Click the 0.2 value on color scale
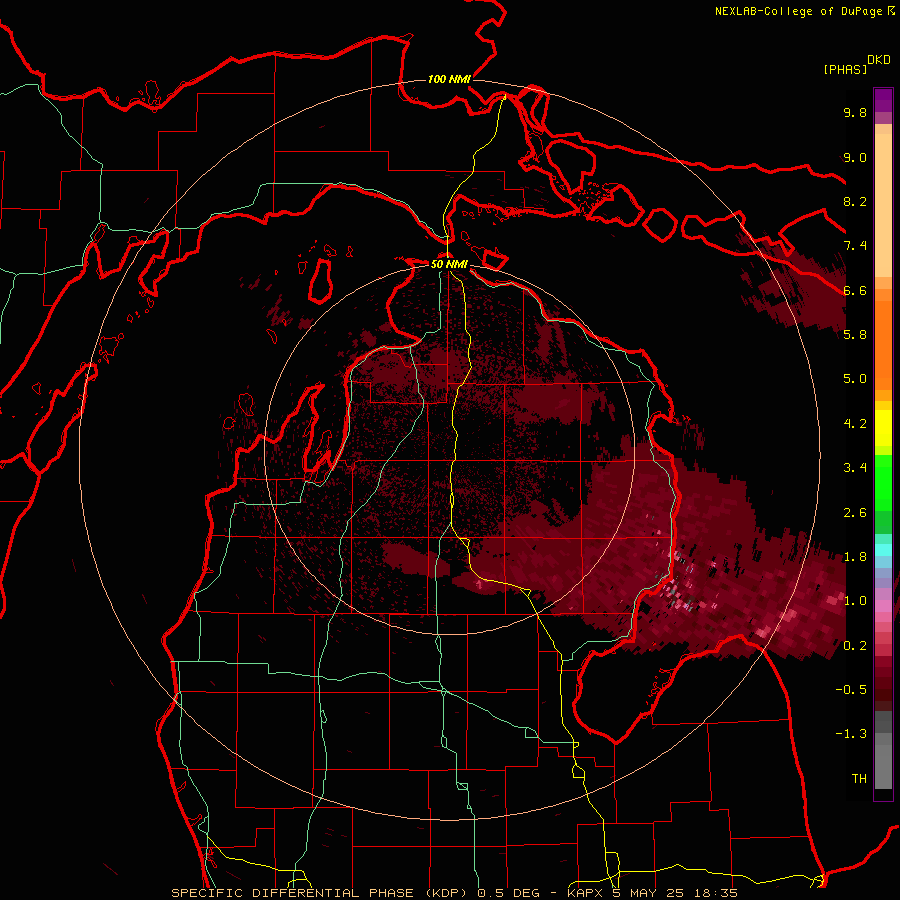The width and height of the screenshot is (900, 900). click(x=855, y=645)
